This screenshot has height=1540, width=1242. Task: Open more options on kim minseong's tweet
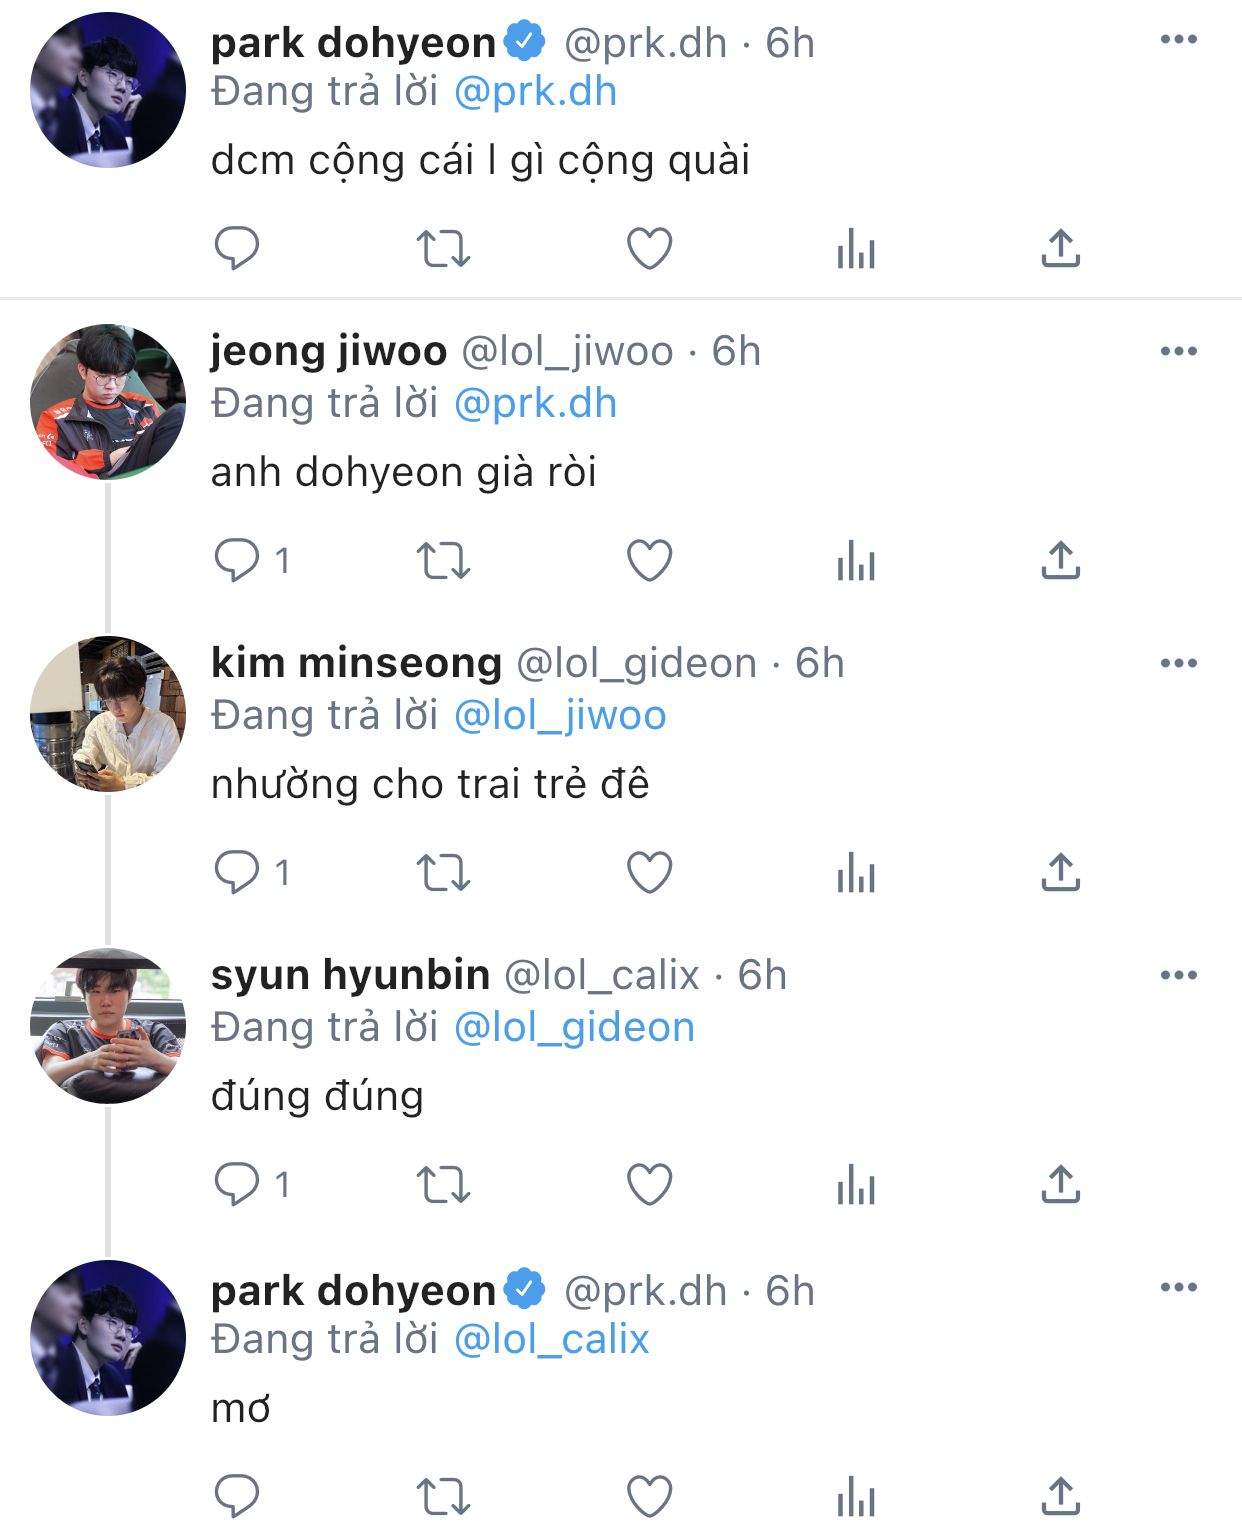tap(1178, 663)
